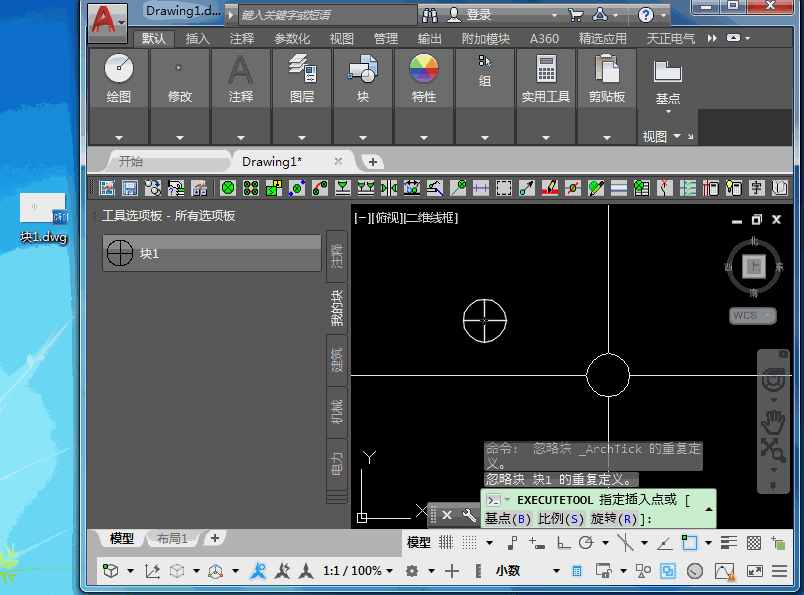This screenshot has width=804, height=595.
Task: Click 登录 to sign in
Action: point(478,15)
